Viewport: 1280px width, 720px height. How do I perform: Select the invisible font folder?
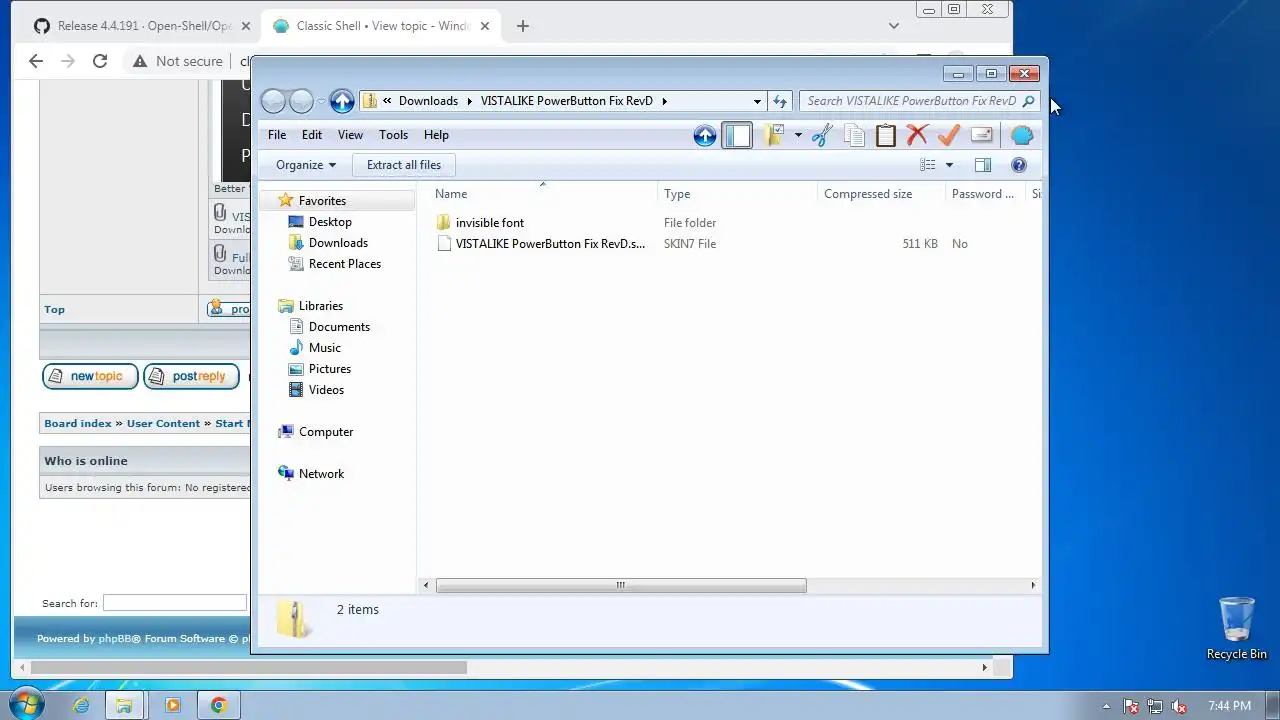click(480, 223)
